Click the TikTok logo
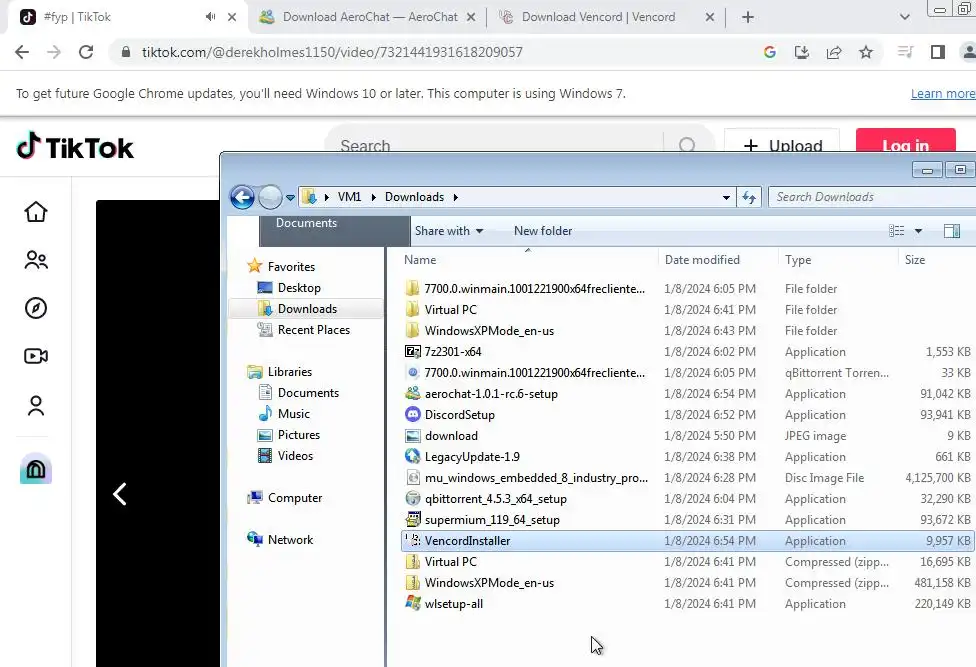The image size is (976, 667). pyautogui.click(x=75, y=147)
